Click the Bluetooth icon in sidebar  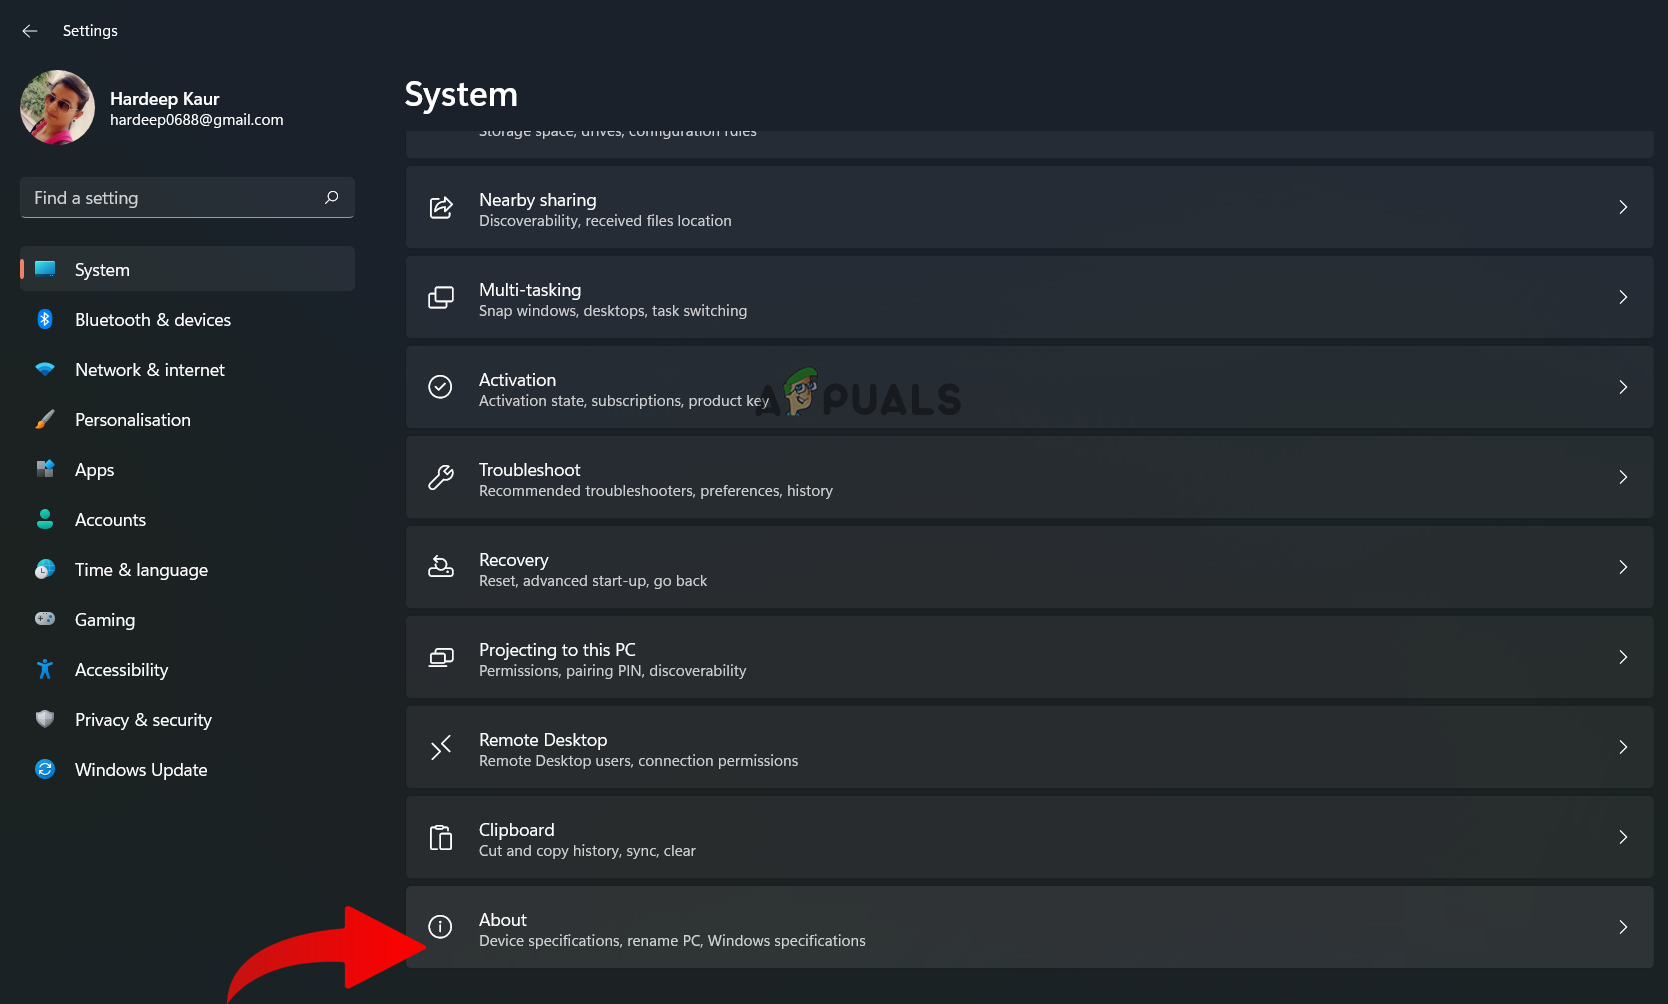tap(45, 319)
